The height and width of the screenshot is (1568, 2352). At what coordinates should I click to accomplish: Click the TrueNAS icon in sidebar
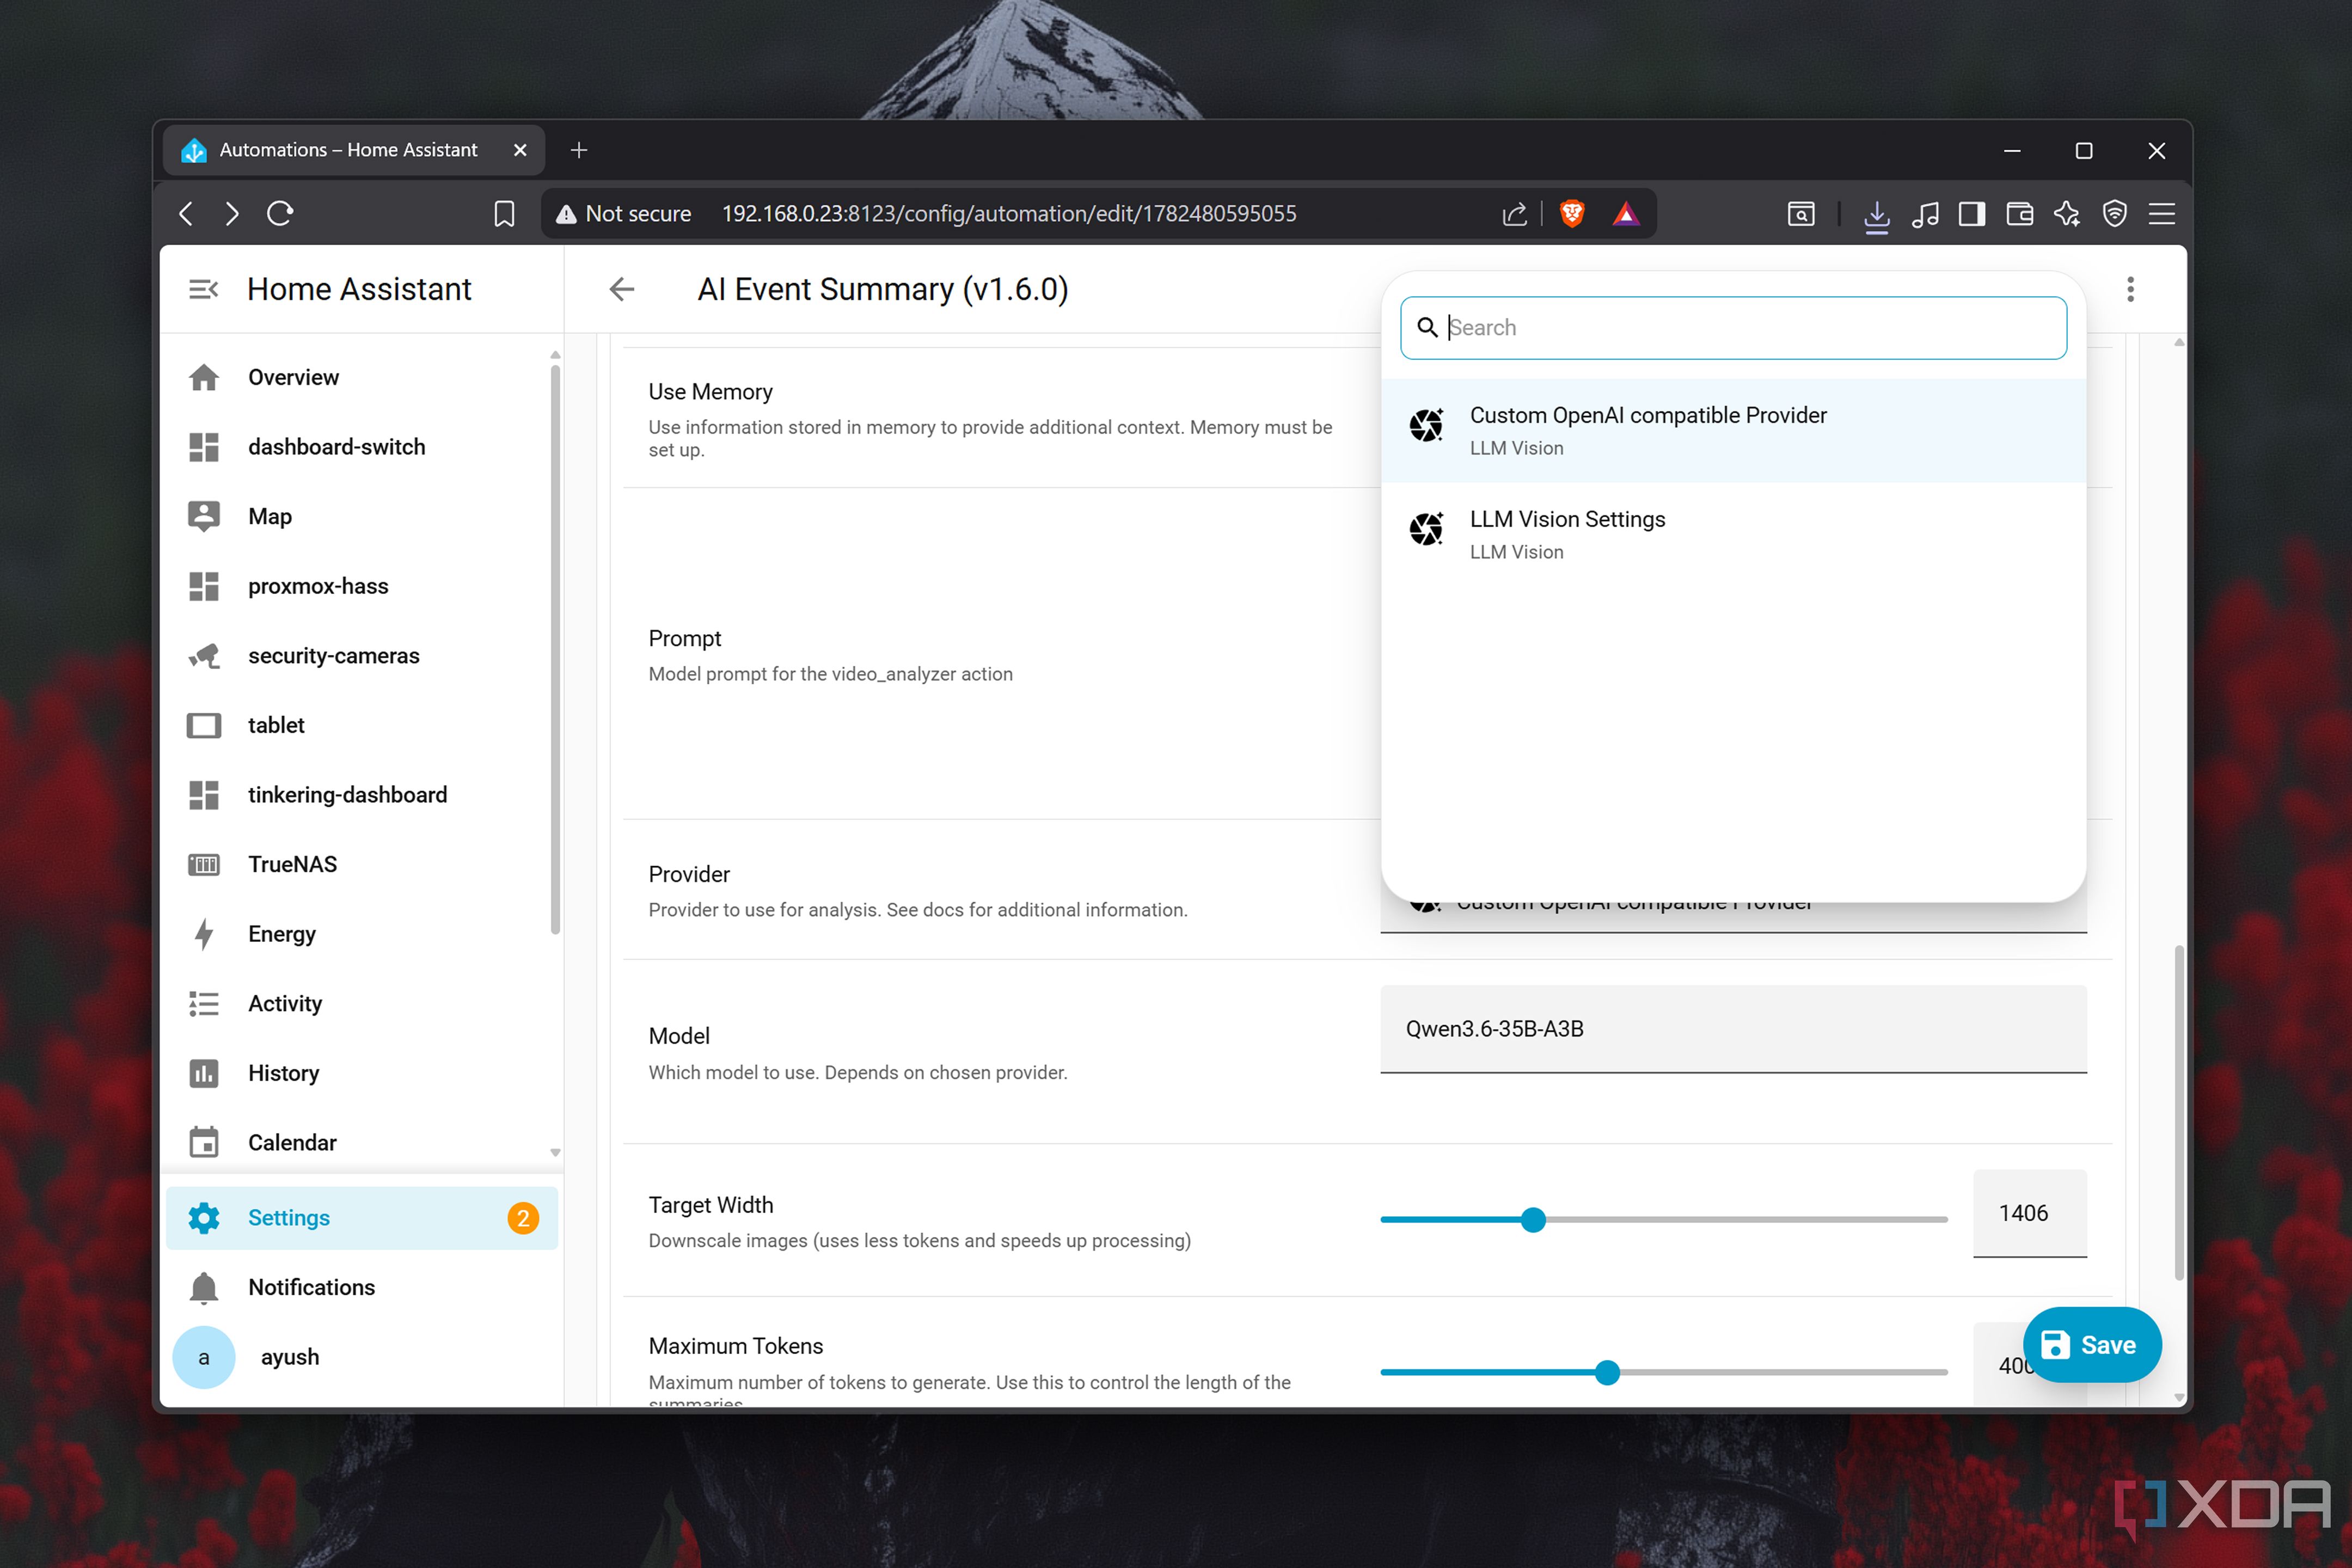click(204, 864)
